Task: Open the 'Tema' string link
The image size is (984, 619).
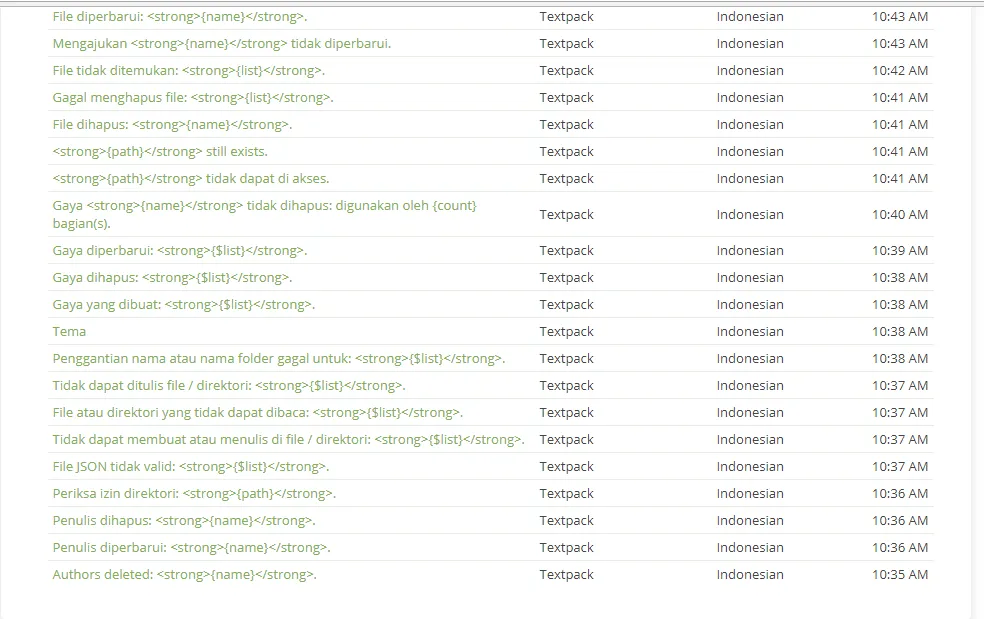Action: (69, 332)
